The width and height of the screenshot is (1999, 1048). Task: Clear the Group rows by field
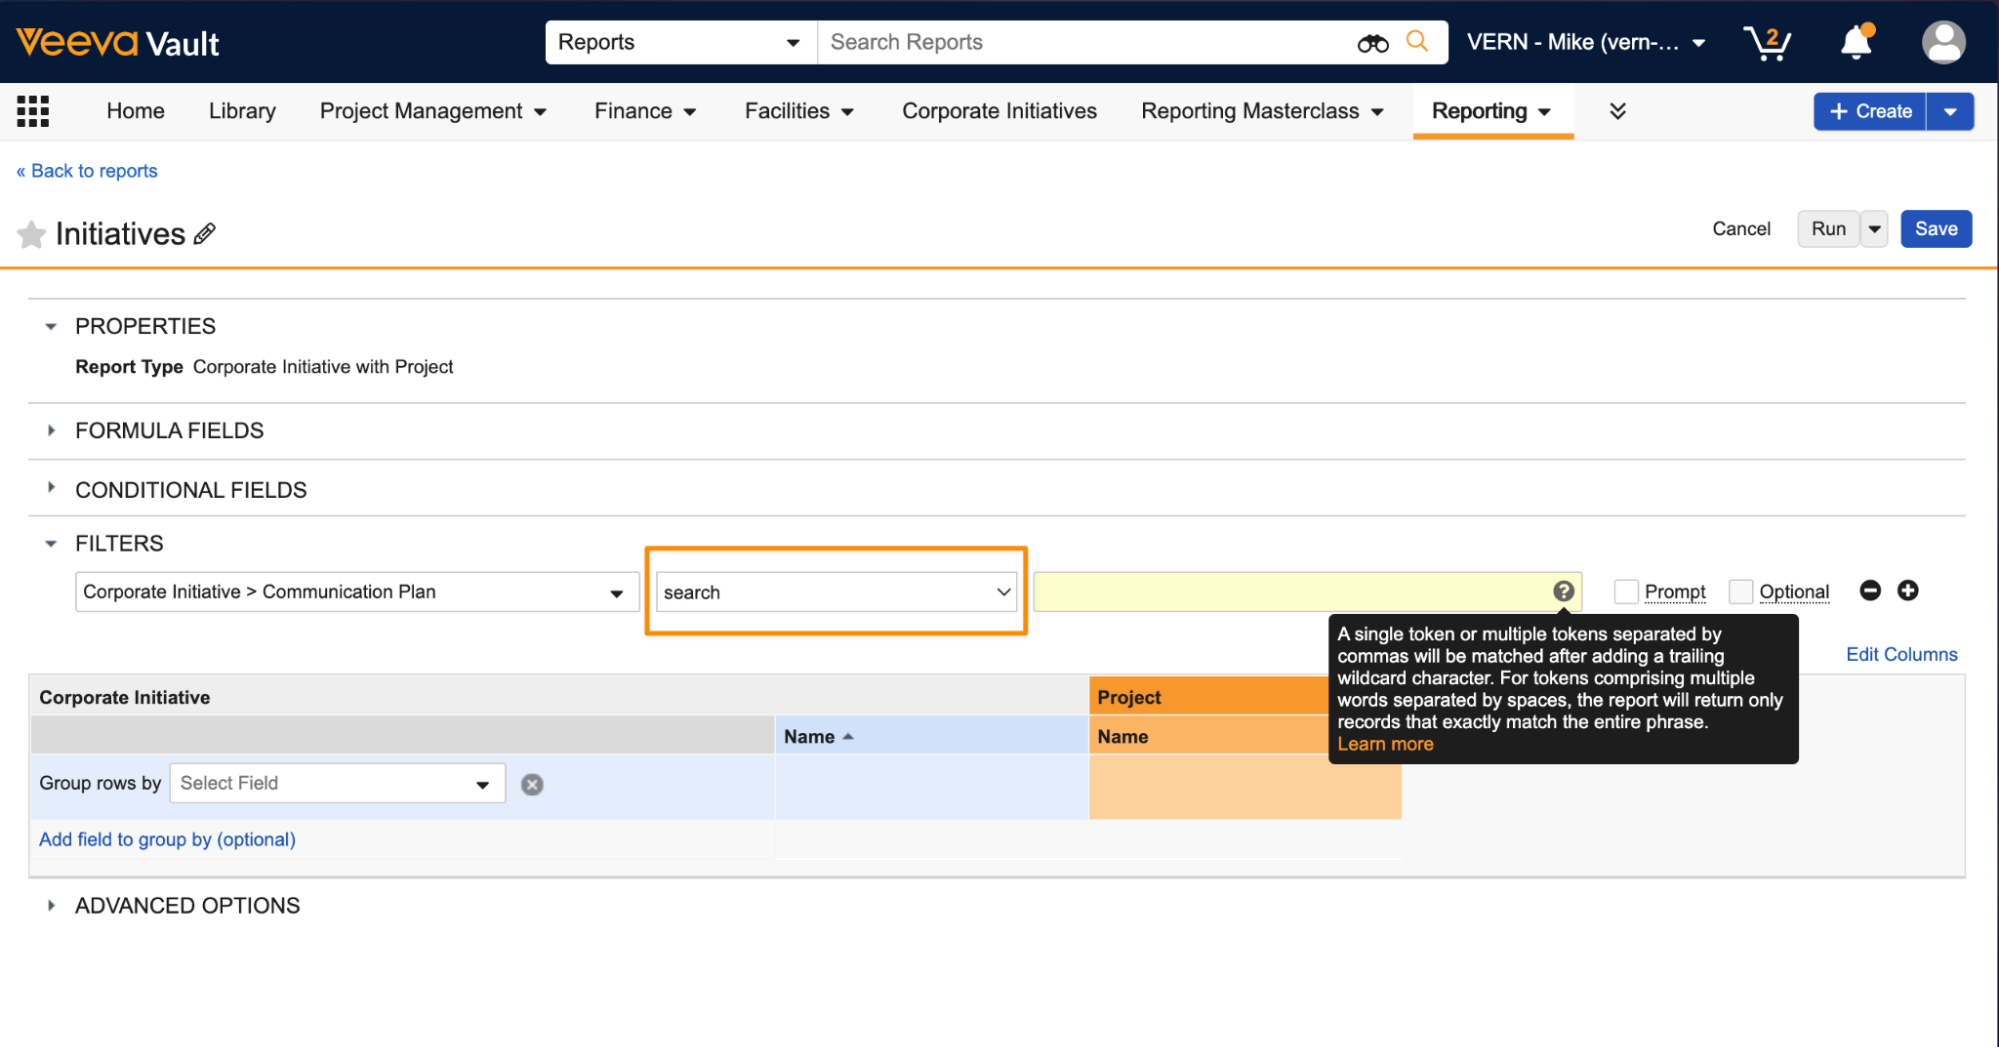click(532, 784)
